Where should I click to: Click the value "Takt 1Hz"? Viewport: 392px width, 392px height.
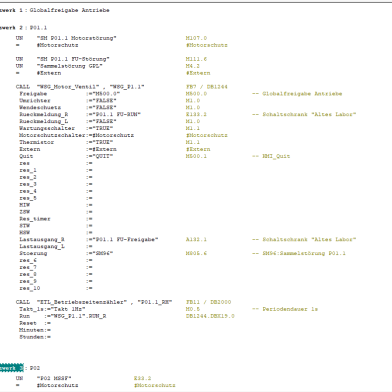tap(68, 309)
